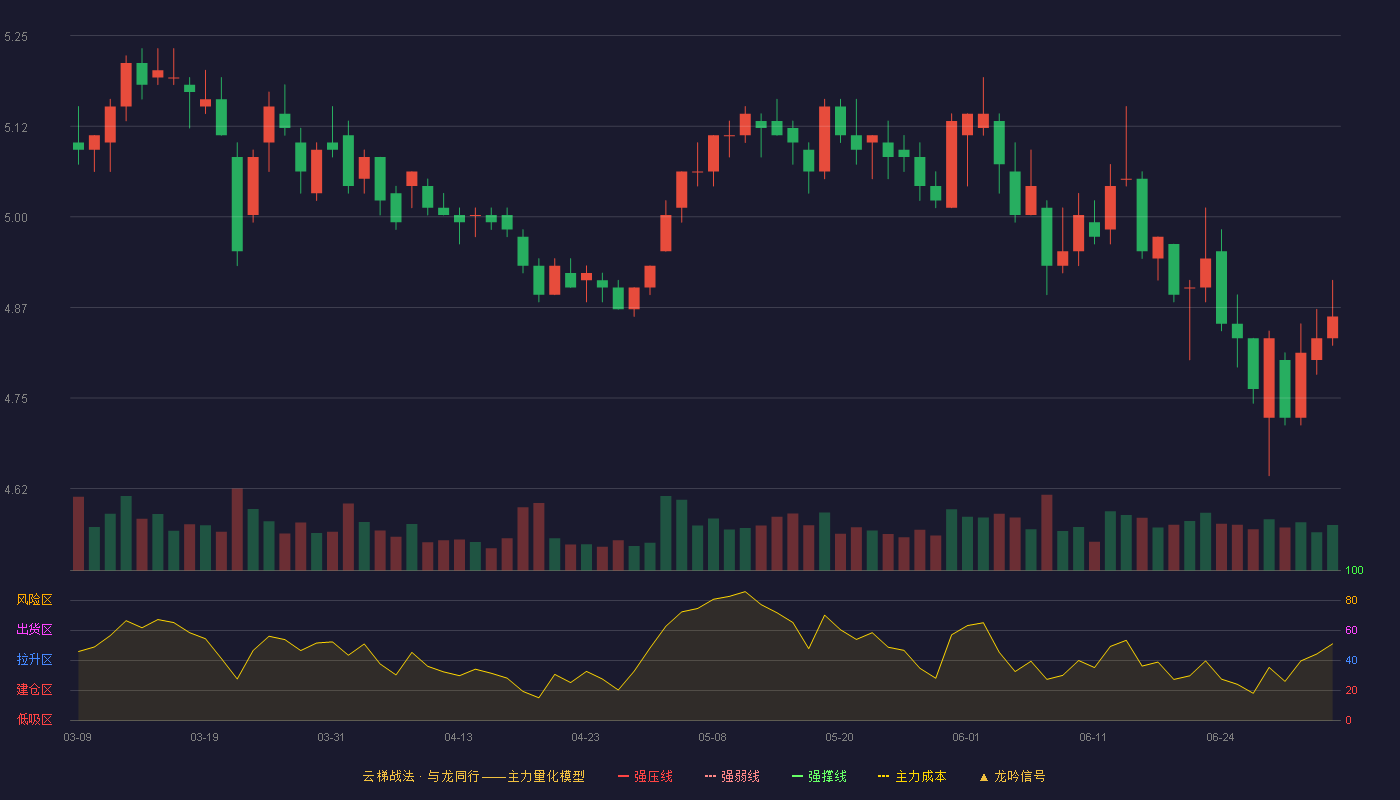Click the red 0 indicator scale value
Screen dimensions: 1400x800
1348,720
